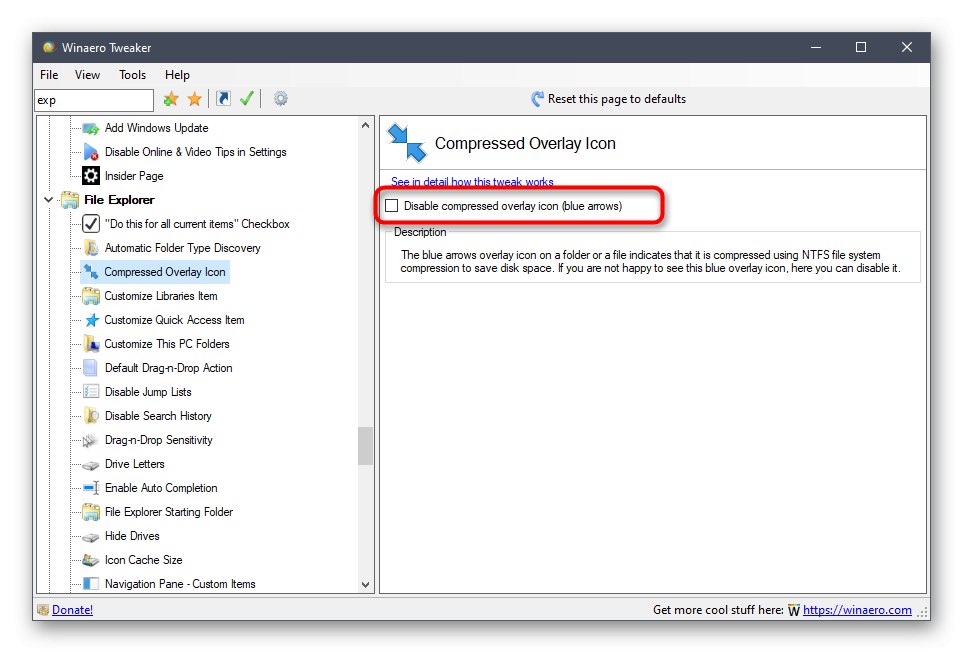Click the Customize Libraries Item icon
The height and width of the screenshot is (653, 963).
coord(91,296)
